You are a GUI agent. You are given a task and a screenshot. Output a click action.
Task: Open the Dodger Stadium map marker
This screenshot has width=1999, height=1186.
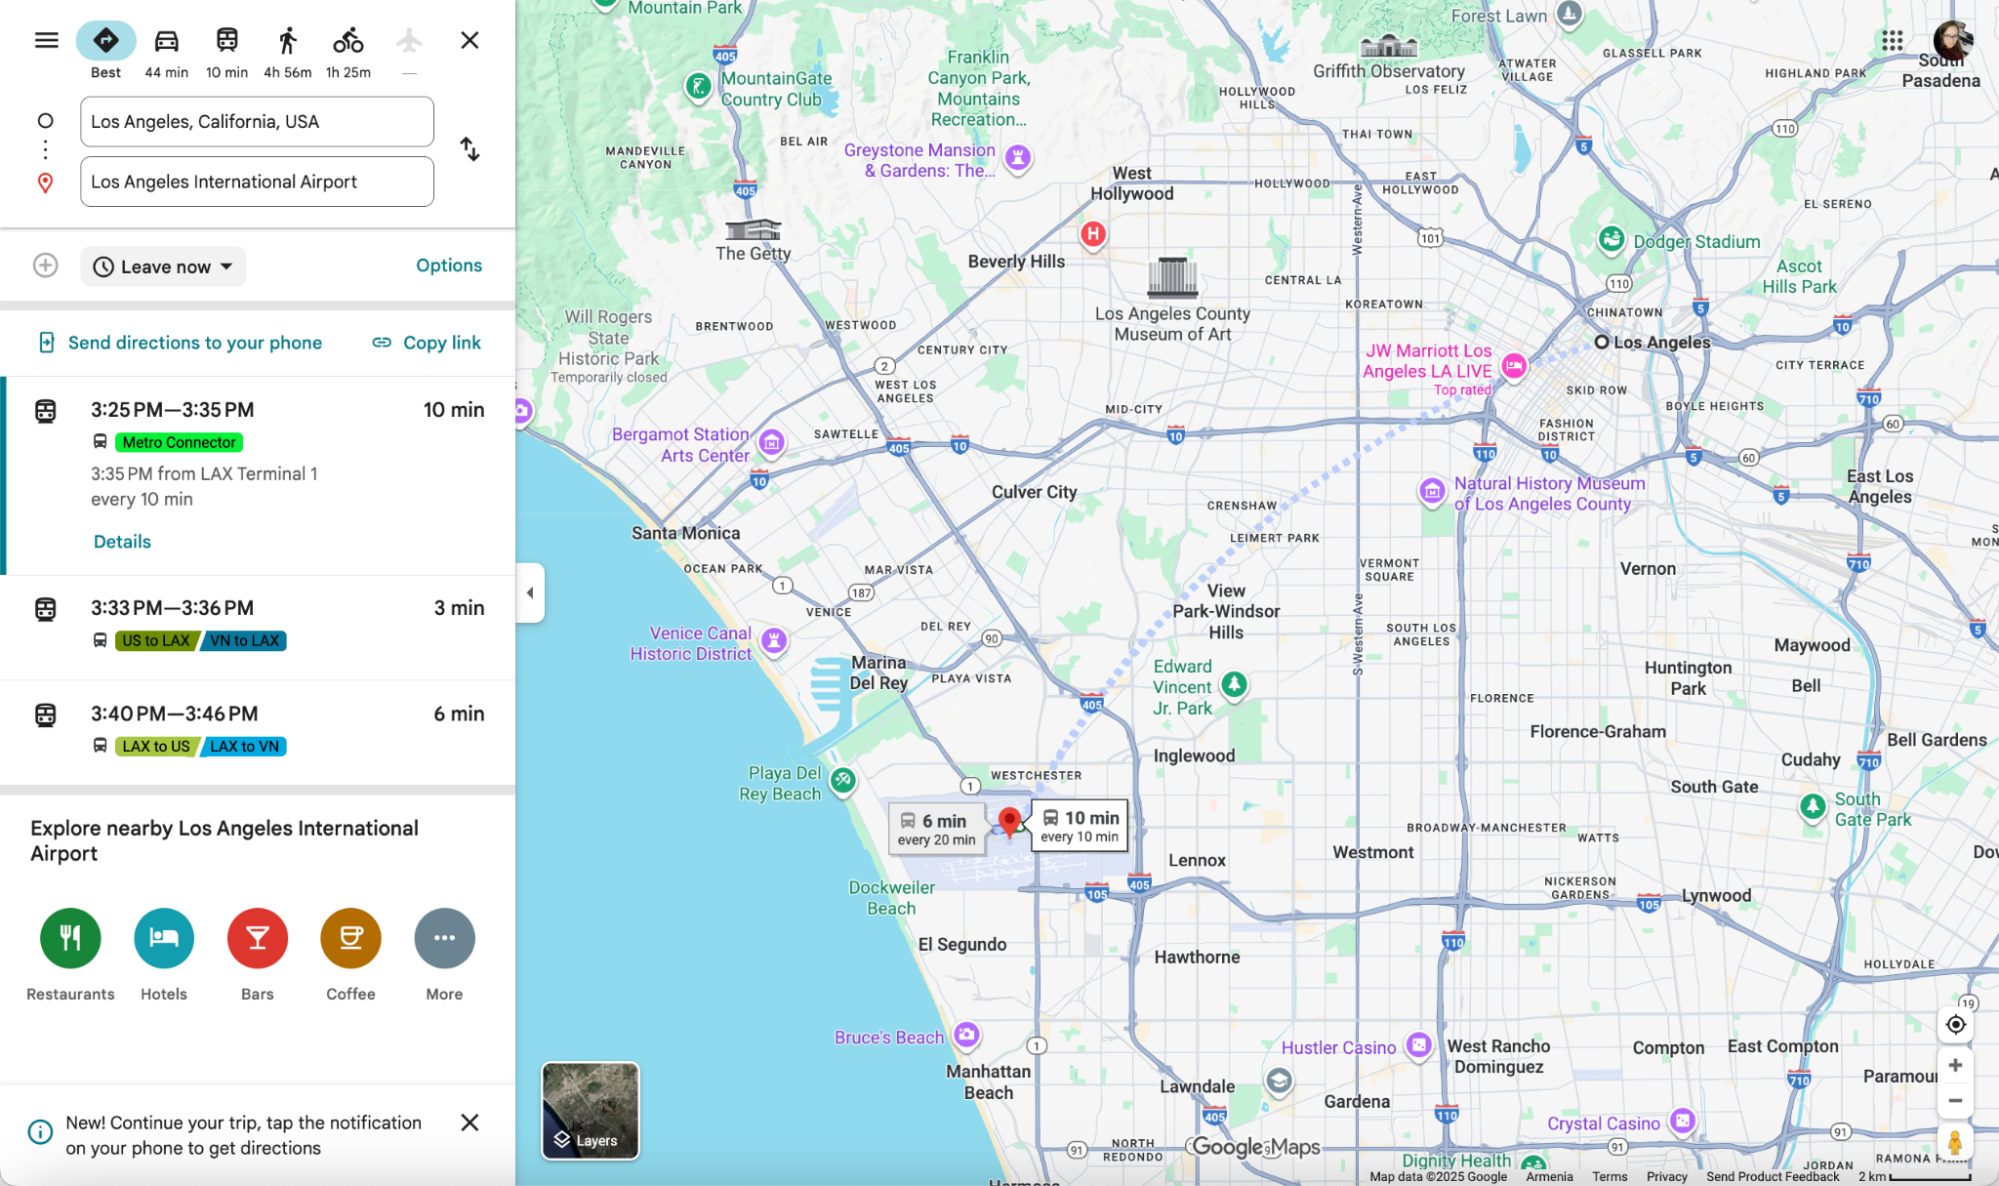point(1611,240)
